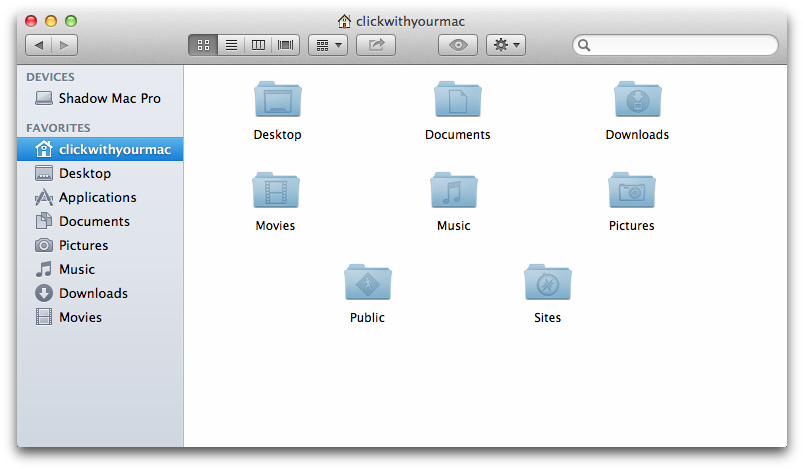Zoom the window with green button
Image resolution: width=803 pixels, height=469 pixels.
(x=71, y=21)
